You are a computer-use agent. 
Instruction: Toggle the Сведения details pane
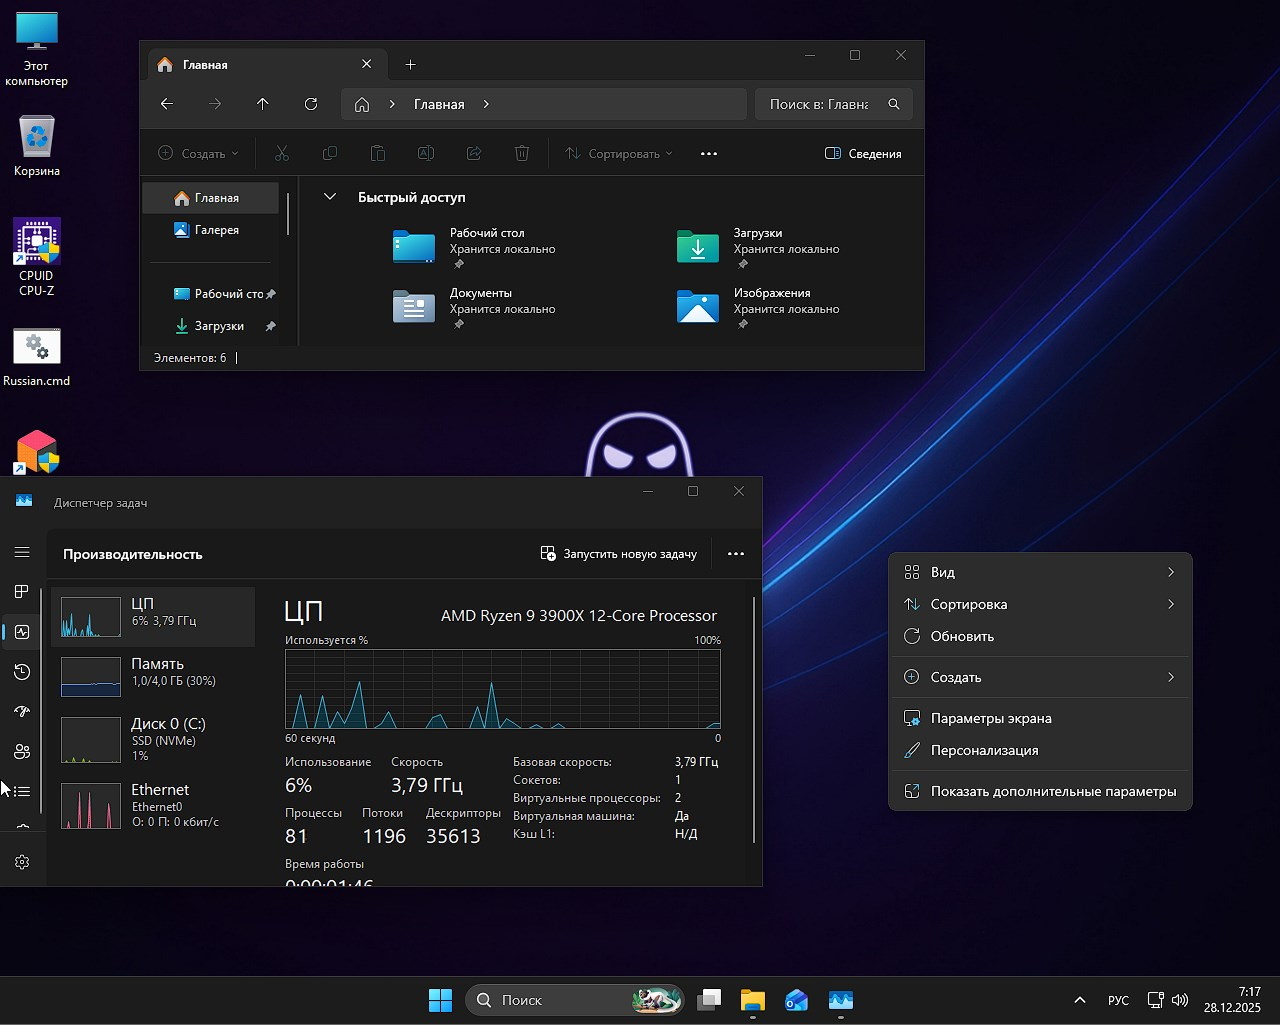tap(863, 153)
